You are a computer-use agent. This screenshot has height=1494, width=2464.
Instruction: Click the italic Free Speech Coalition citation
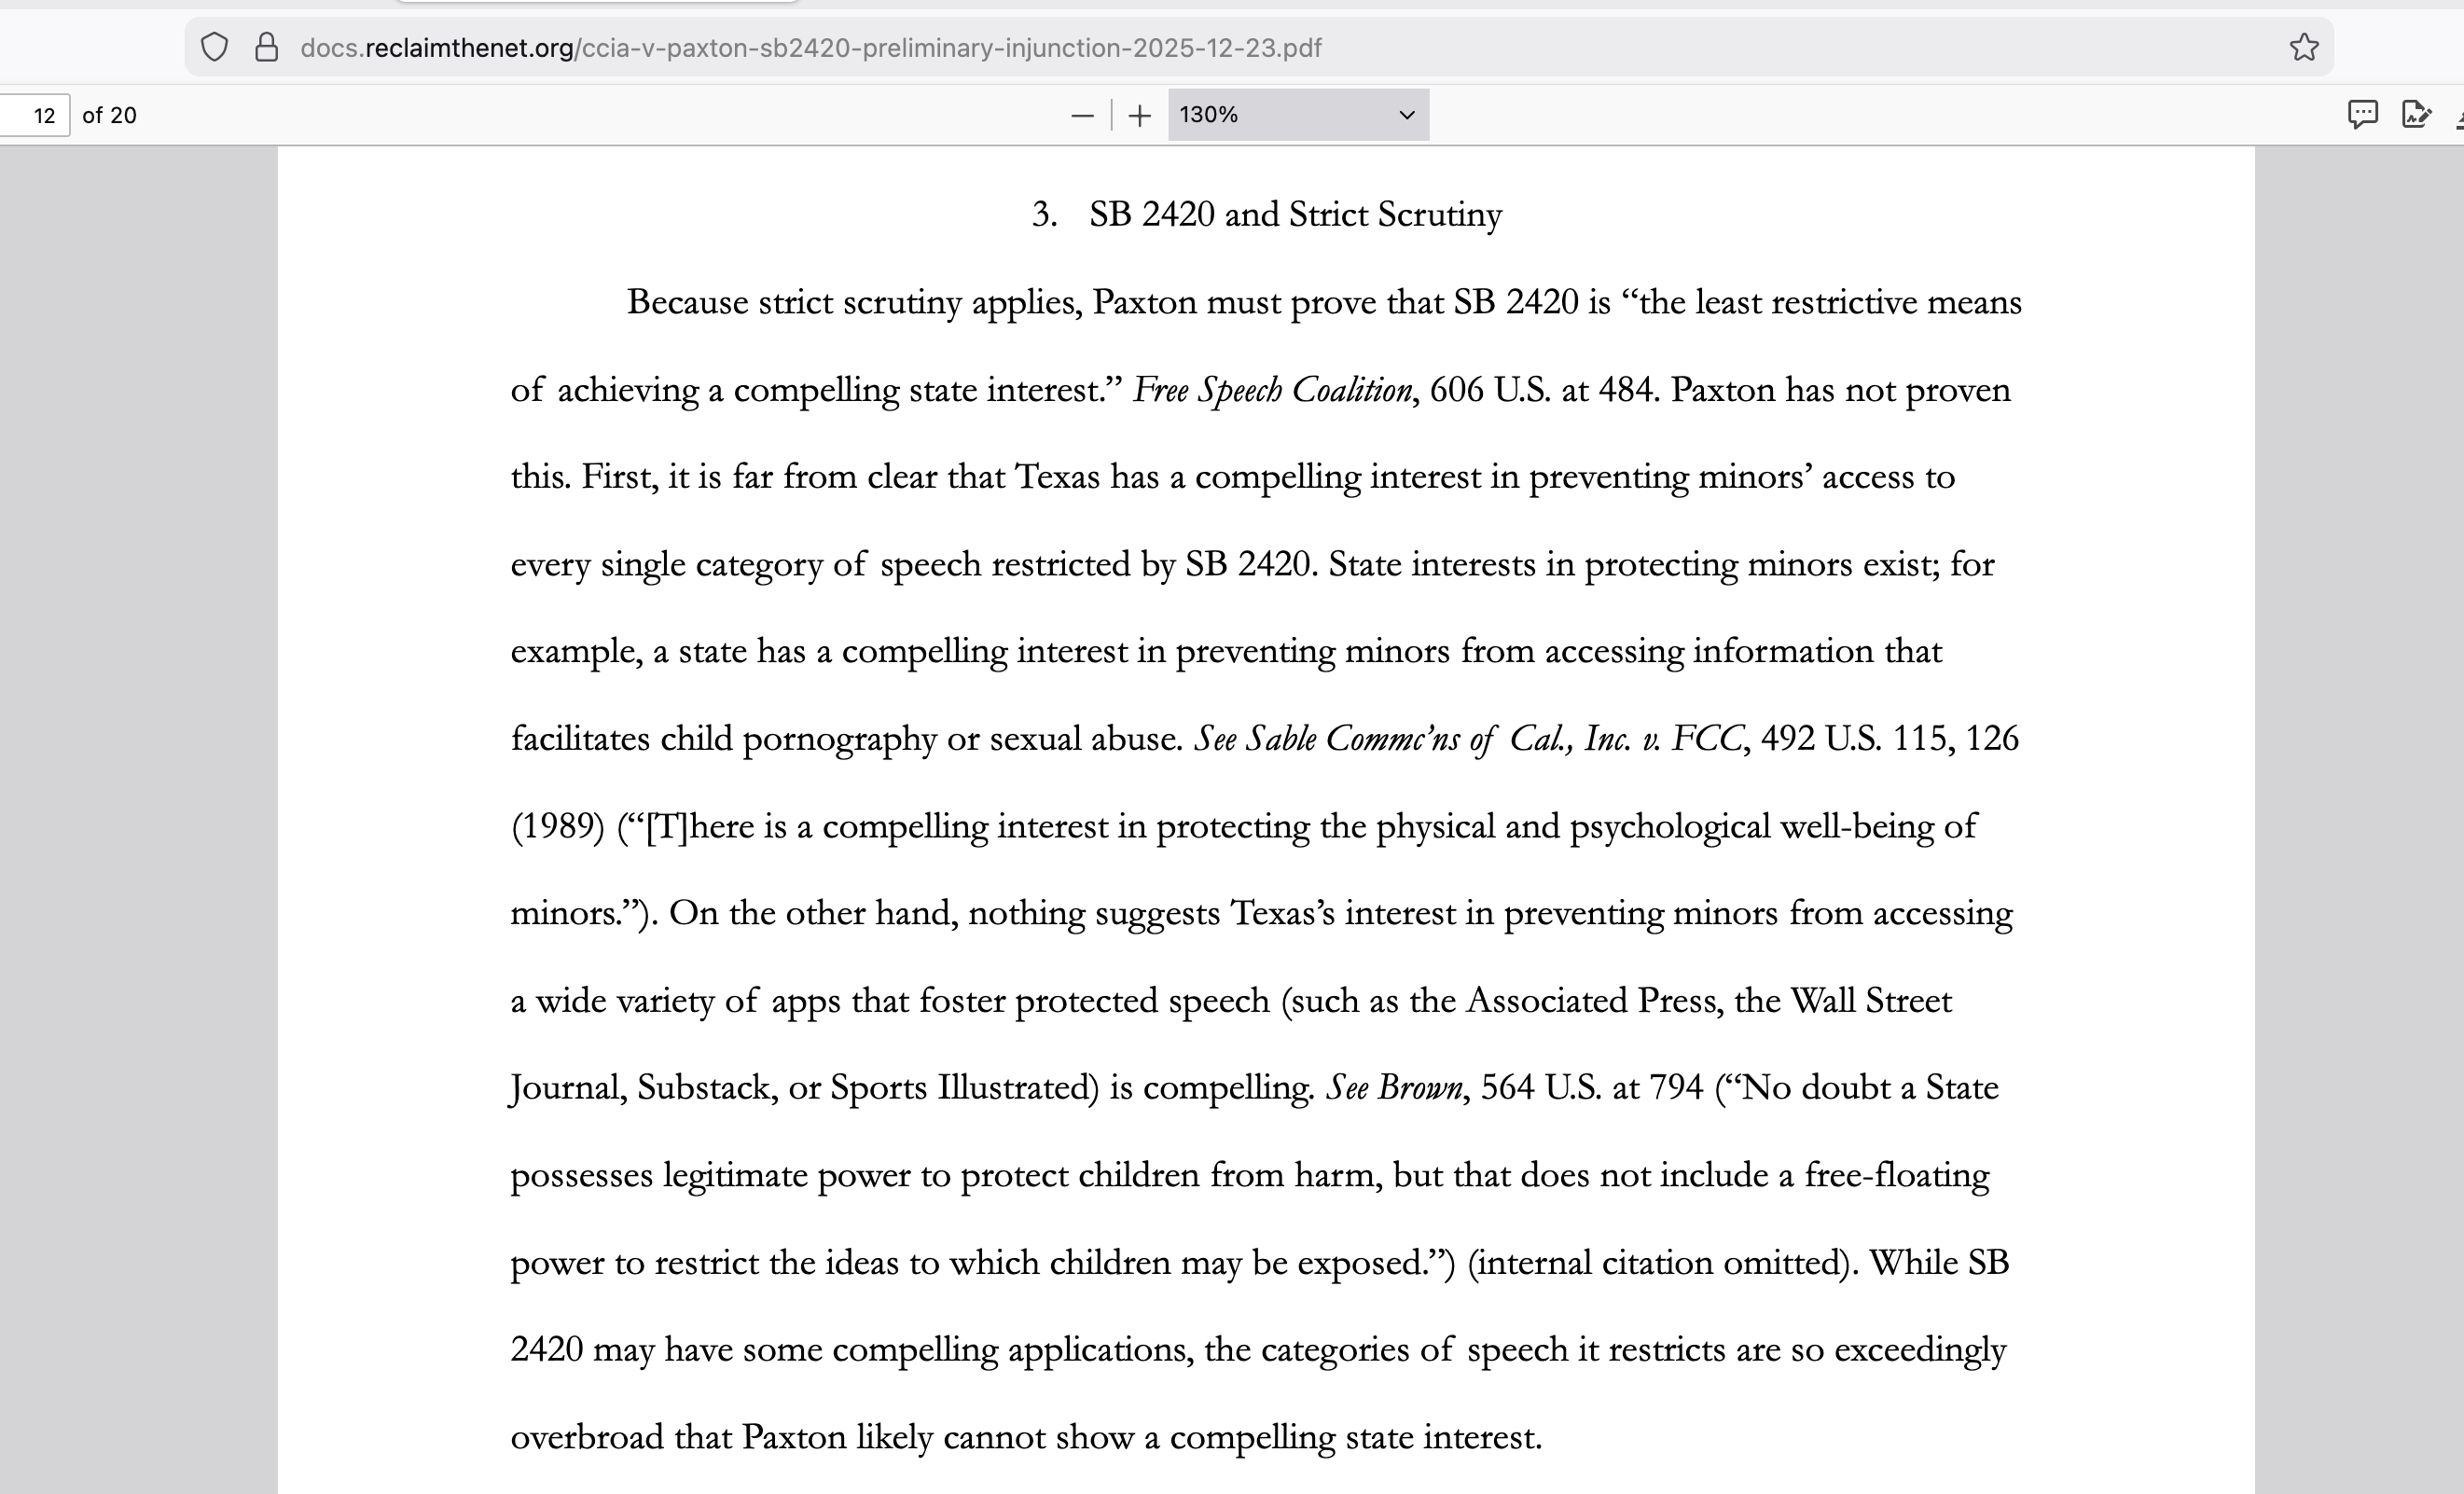1272,390
